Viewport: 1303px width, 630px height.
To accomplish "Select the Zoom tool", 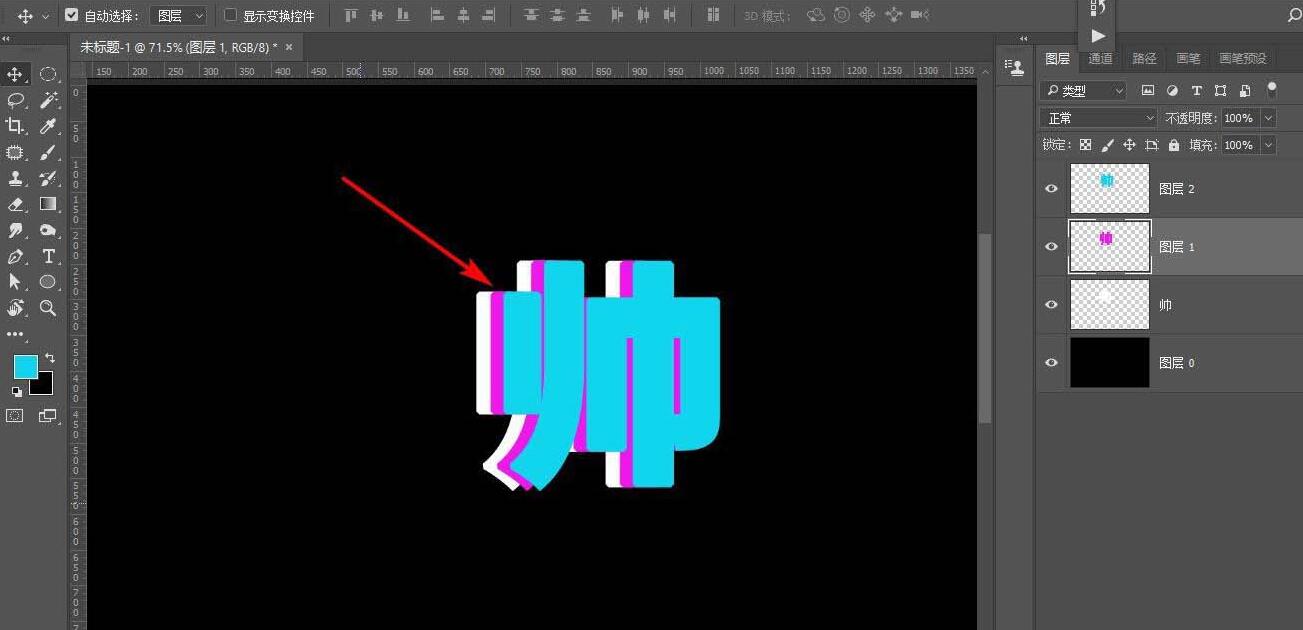I will tap(46, 310).
